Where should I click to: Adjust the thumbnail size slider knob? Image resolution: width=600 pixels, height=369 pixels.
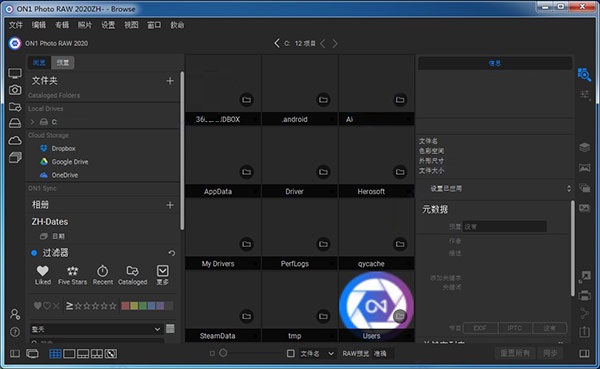(x=223, y=353)
